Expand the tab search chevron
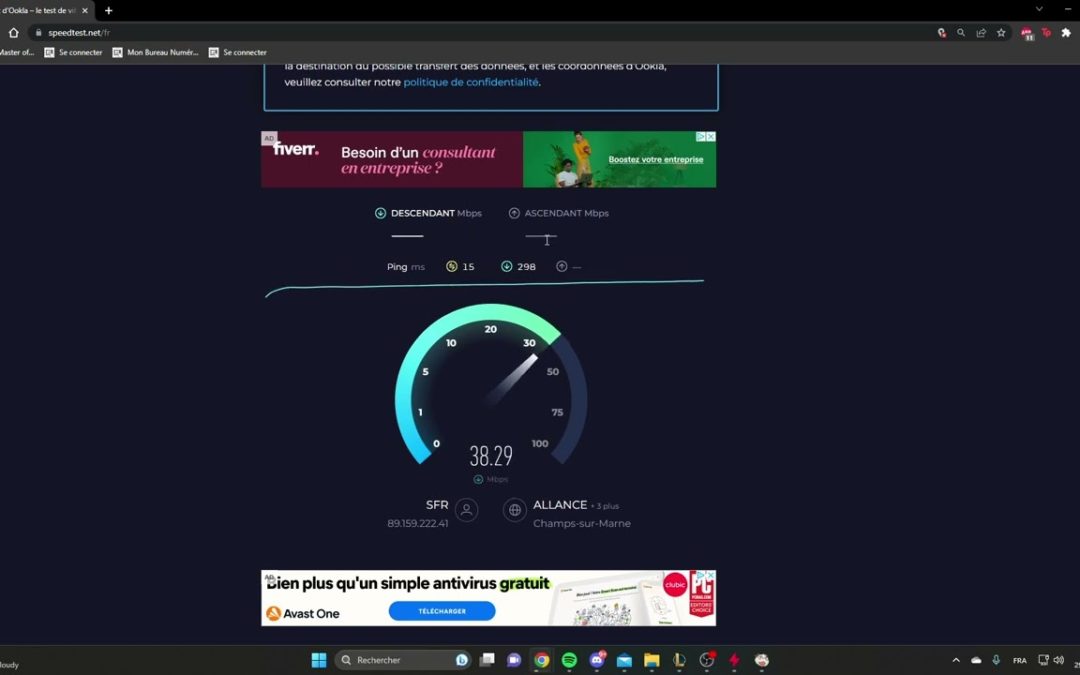Viewport: 1080px width, 675px height. pos(1039,9)
